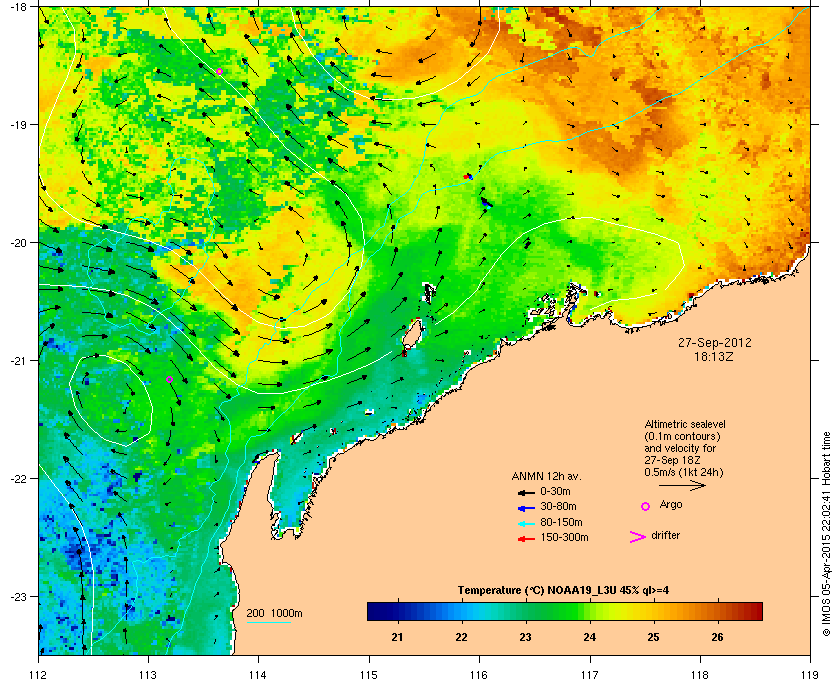
Task: Click the cyan 200 1000m depth contour line sample
Action: pos(268,623)
